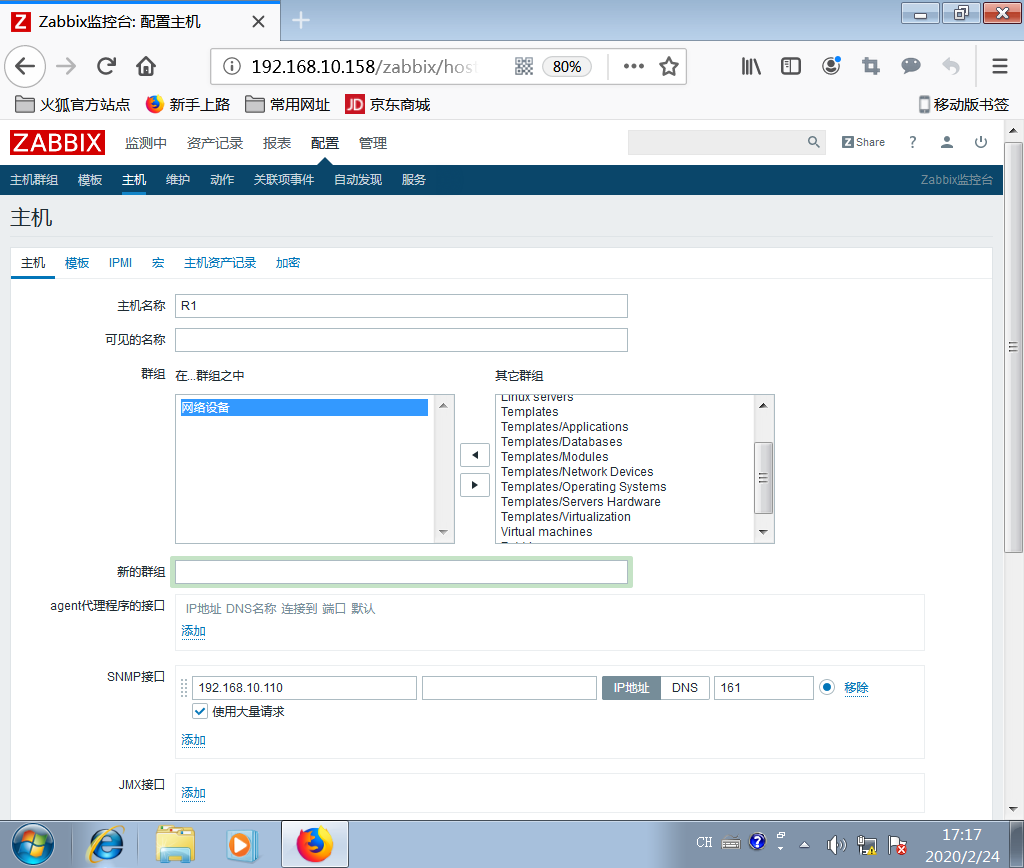Select the default SNMP interface radio button
Viewport: 1024px width, 868px height.
point(827,687)
